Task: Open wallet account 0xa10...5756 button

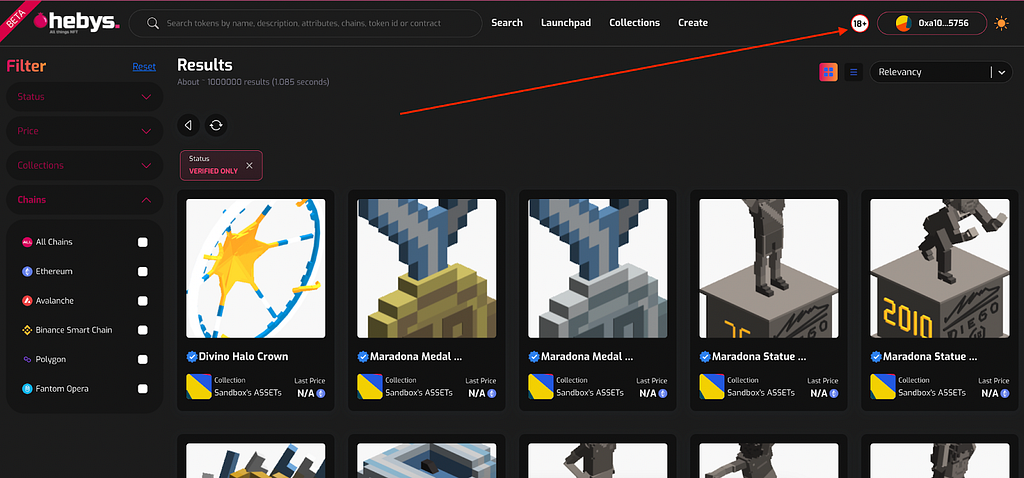Action: 932,23
